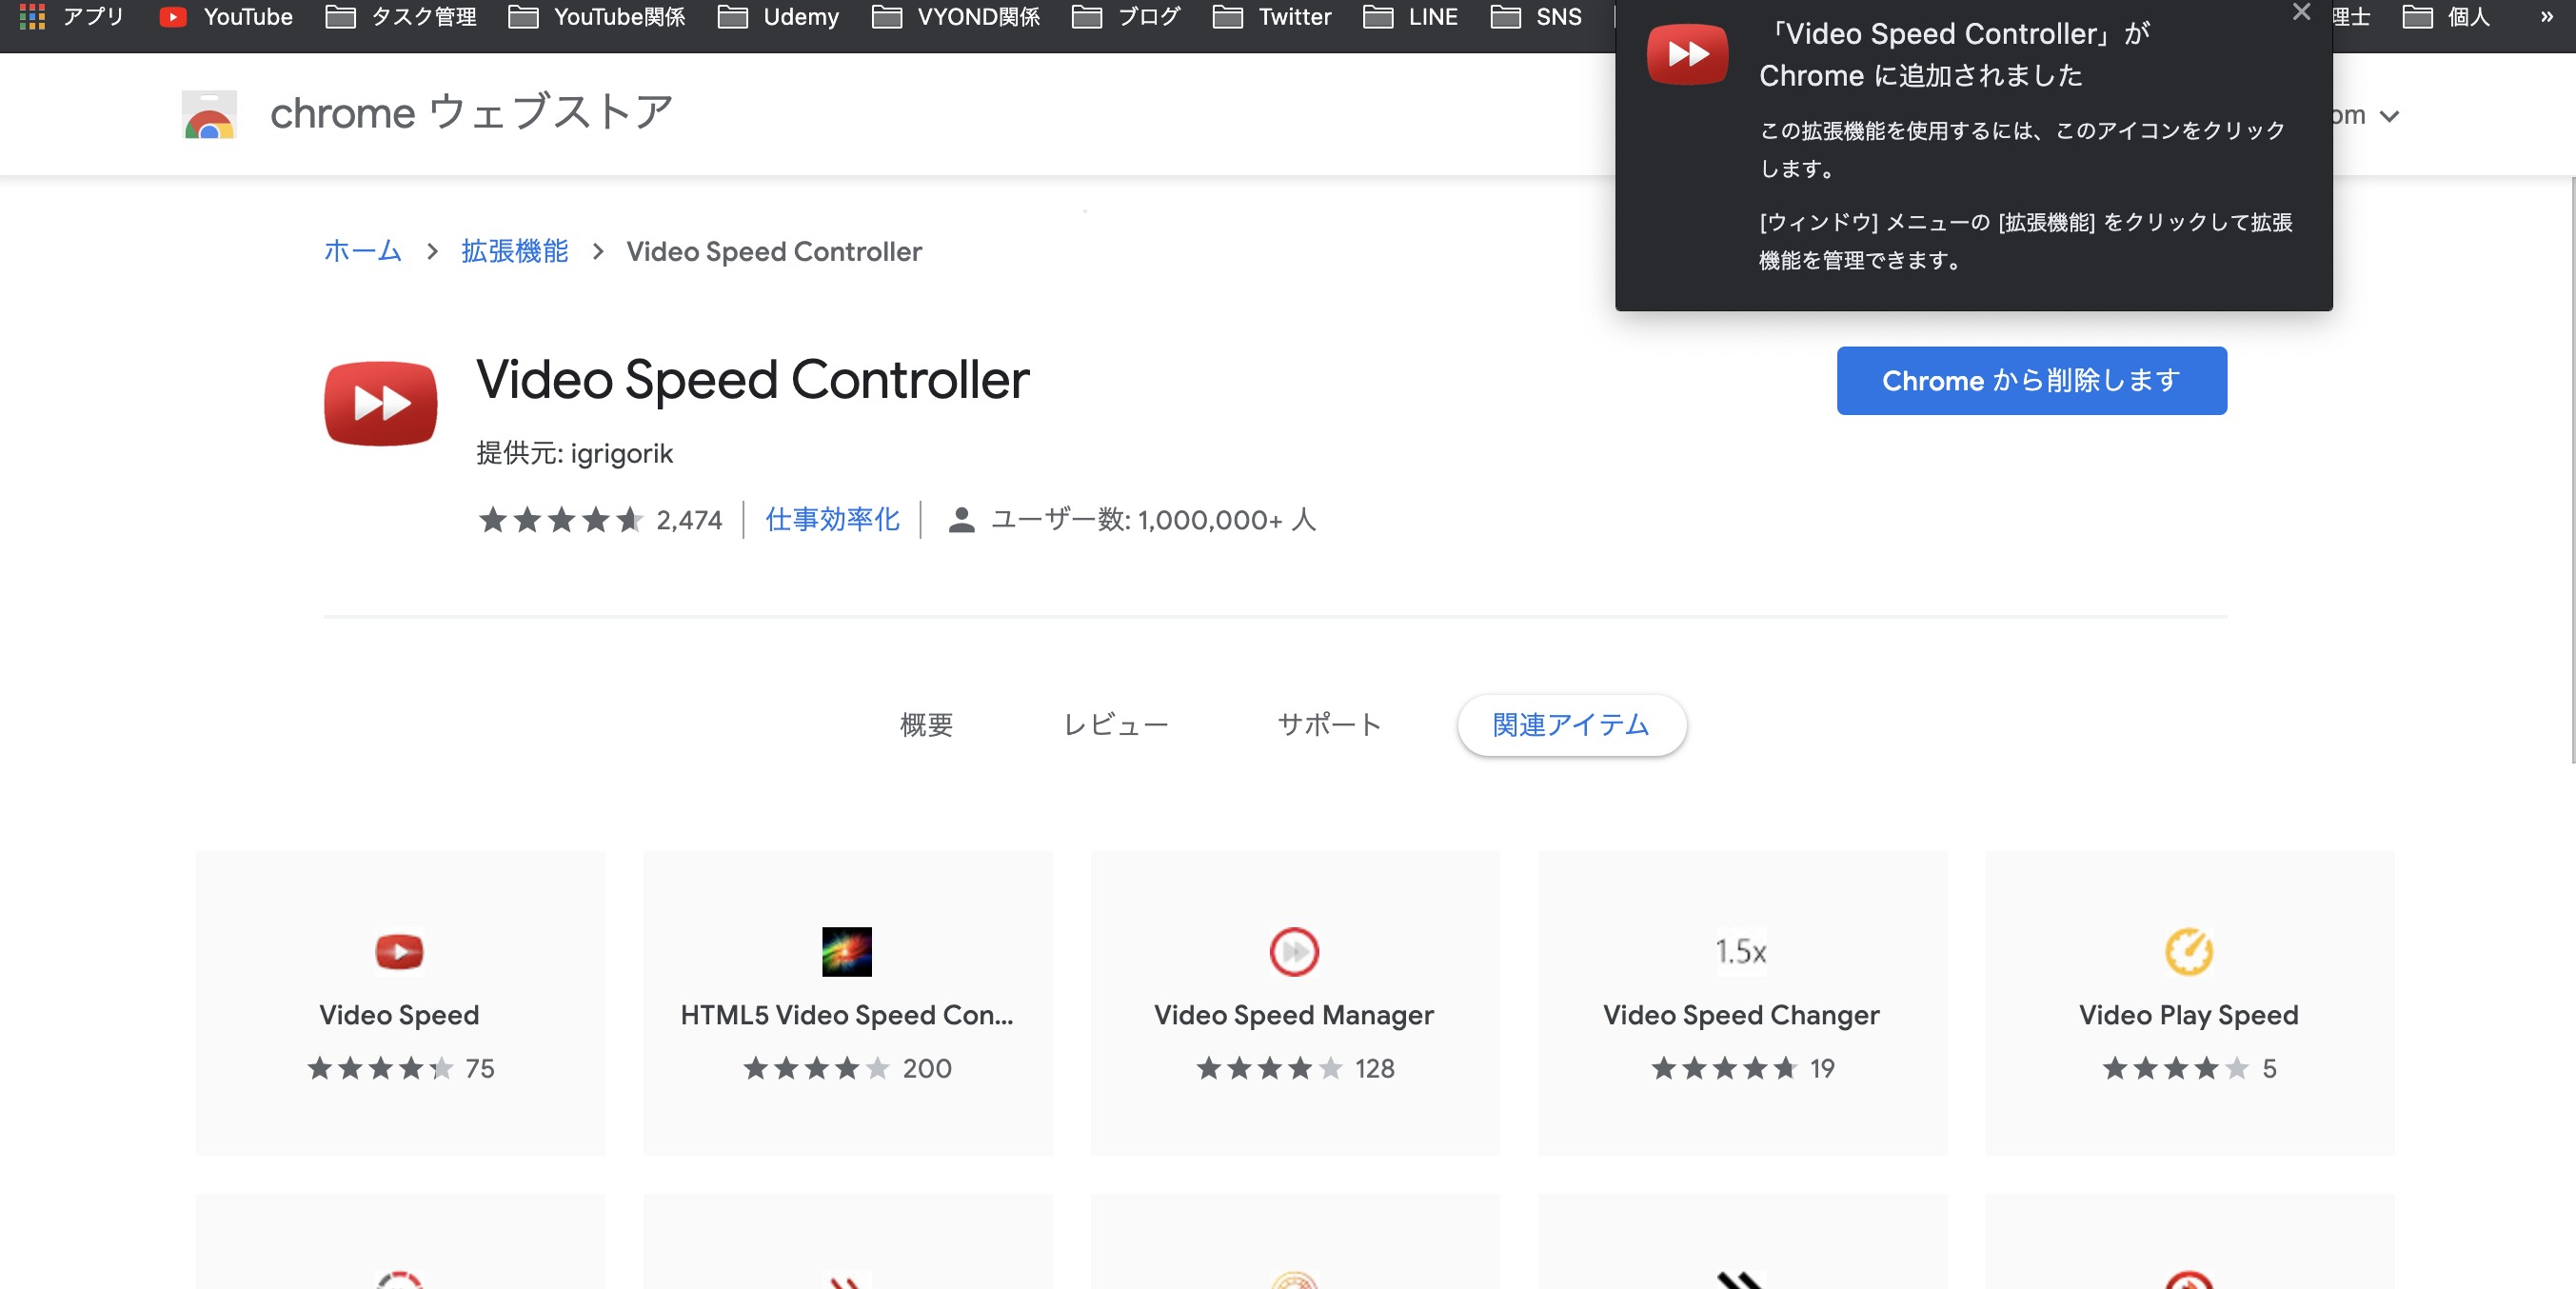Click the stars with 128 ratings
Viewport: 2576px width, 1289px height.
[1269, 1068]
